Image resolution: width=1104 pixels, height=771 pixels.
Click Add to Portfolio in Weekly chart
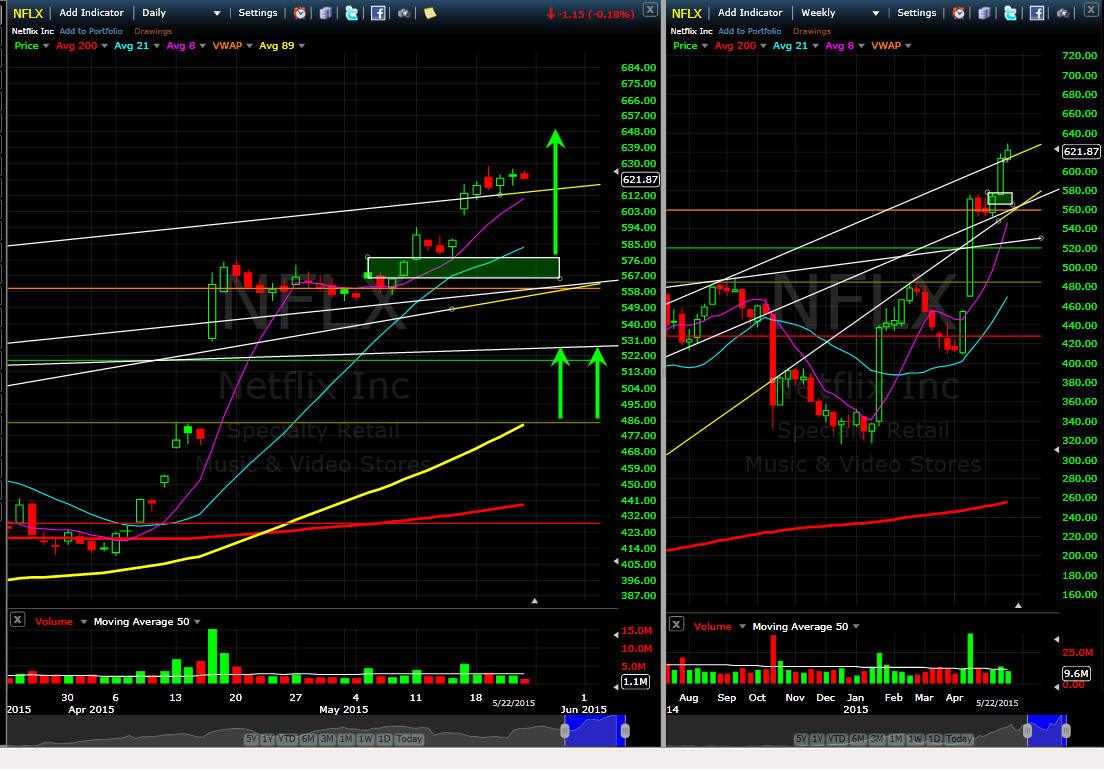750,31
